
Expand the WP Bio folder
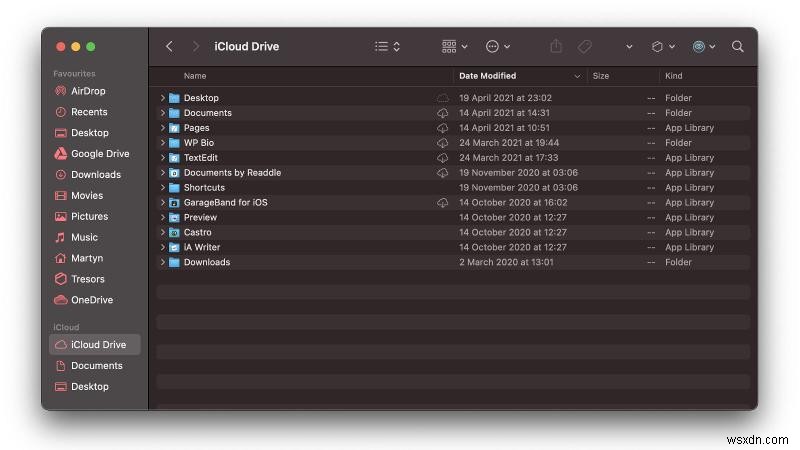click(163, 143)
